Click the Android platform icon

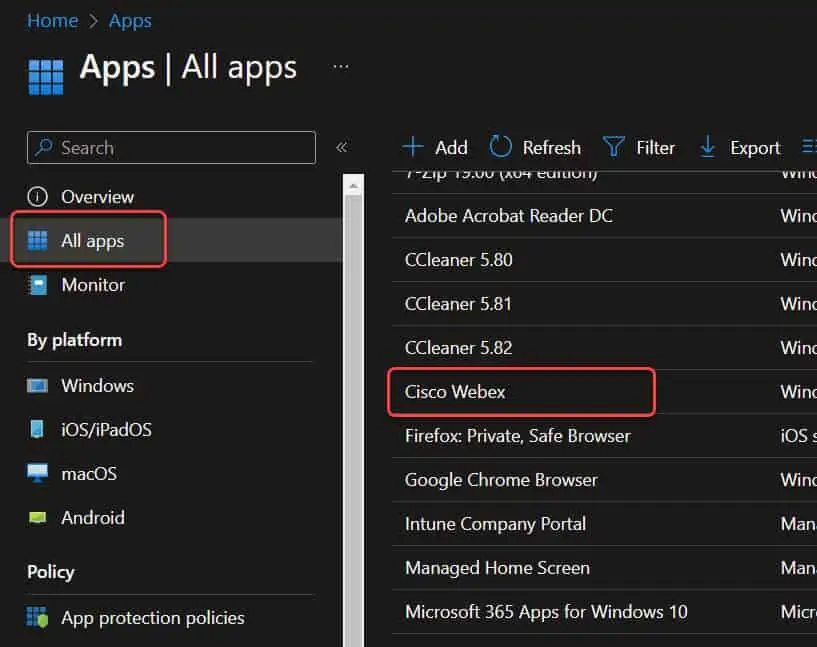(38, 517)
